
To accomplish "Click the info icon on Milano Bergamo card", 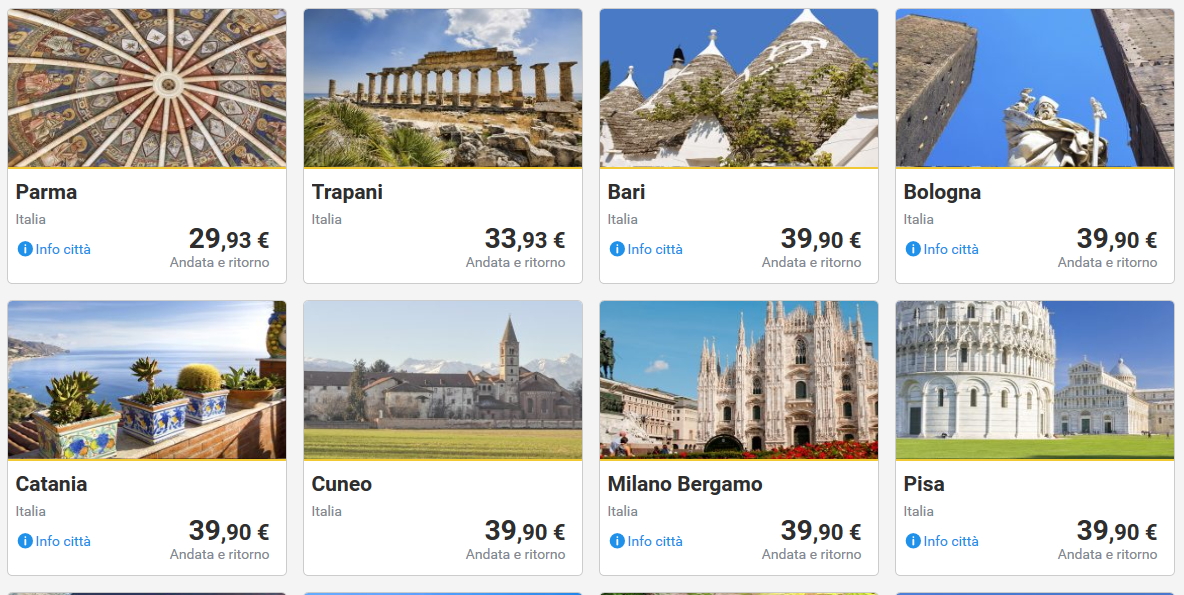I will click(617, 541).
